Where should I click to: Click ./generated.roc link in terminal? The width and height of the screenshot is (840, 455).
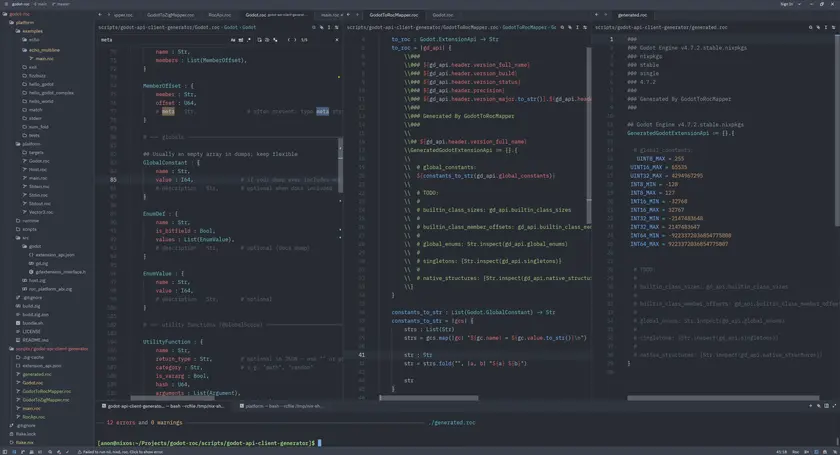pyautogui.click(x=452, y=423)
